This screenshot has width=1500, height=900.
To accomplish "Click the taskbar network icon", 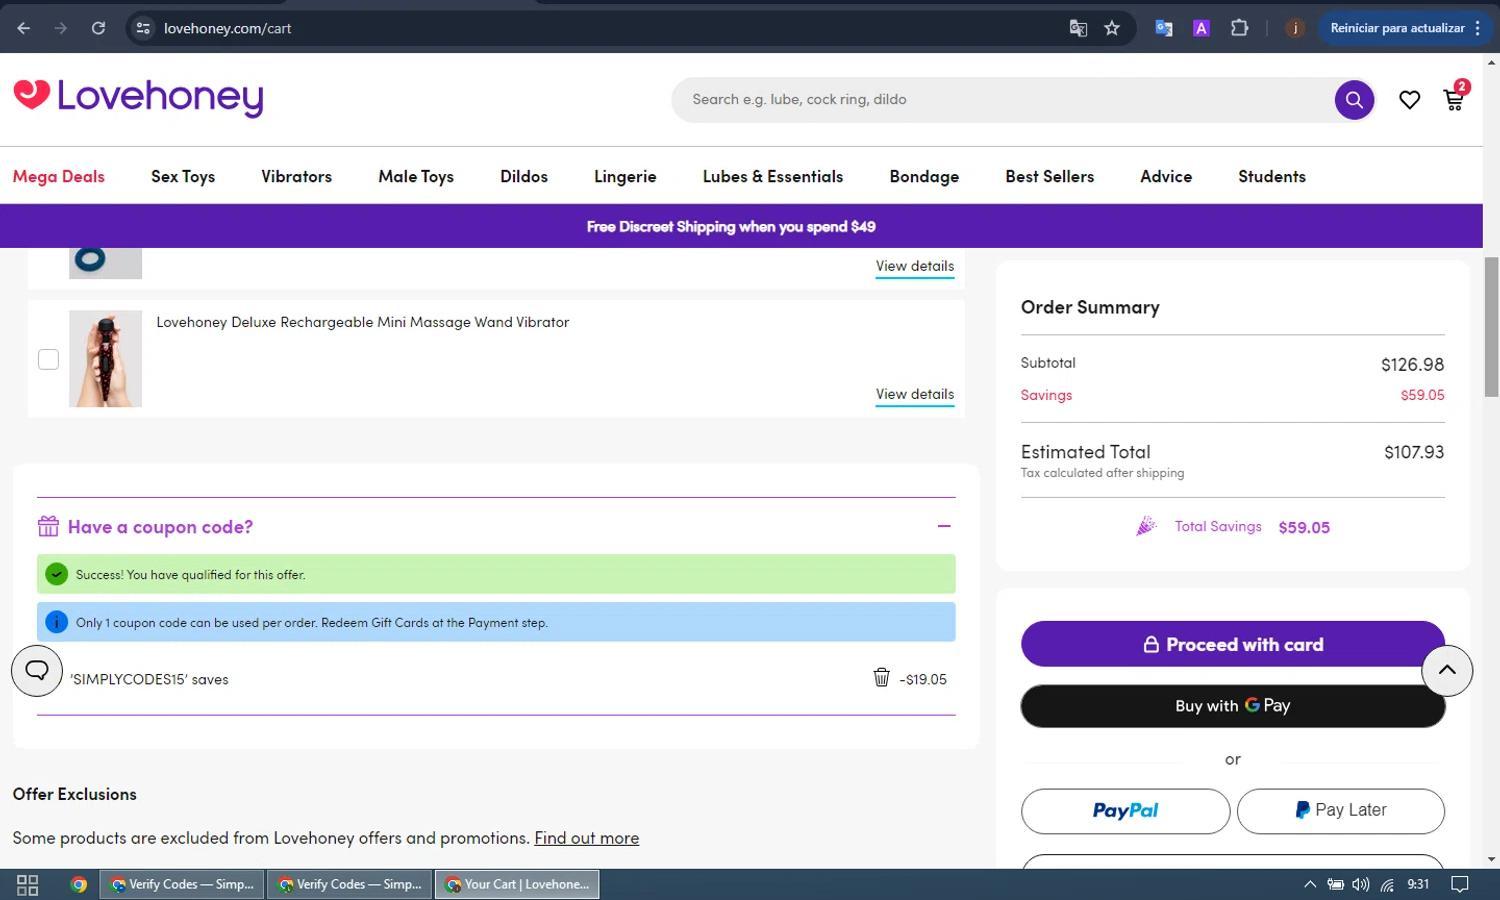I will pos(1387,884).
